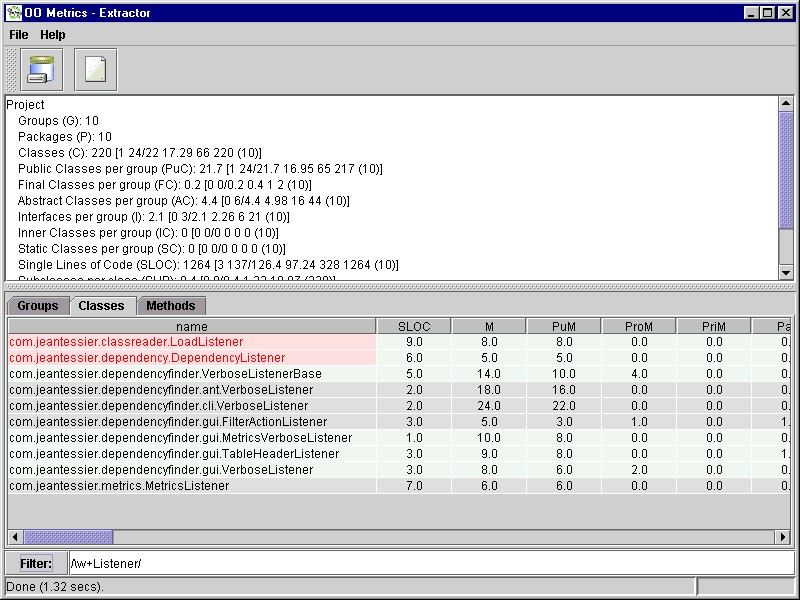This screenshot has width=800, height=600.
Task: Click the Static Classes per group line
Action: [152, 248]
